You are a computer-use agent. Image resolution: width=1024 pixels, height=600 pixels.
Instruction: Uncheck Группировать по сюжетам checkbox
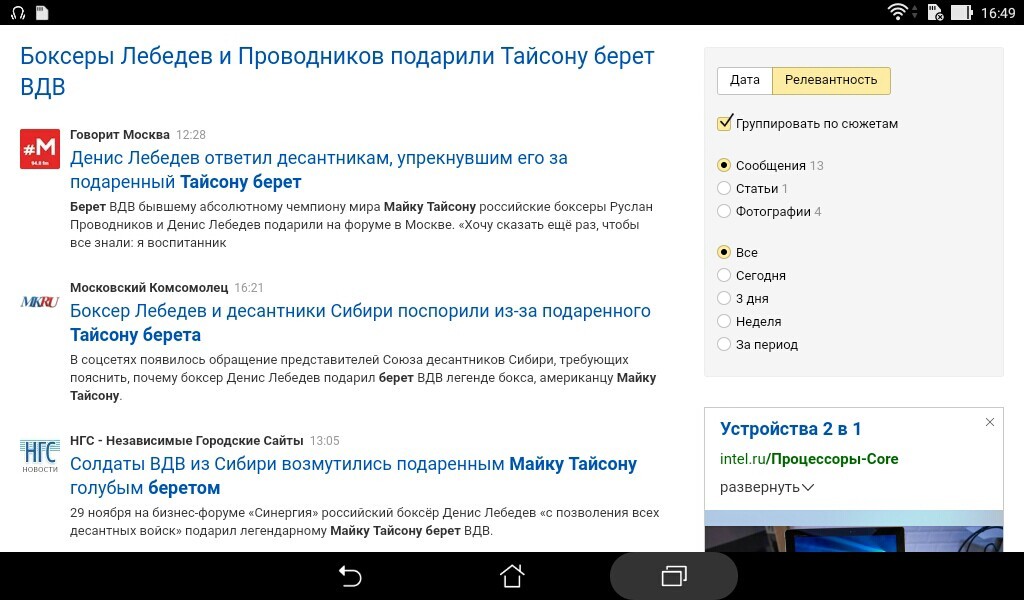[724, 123]
